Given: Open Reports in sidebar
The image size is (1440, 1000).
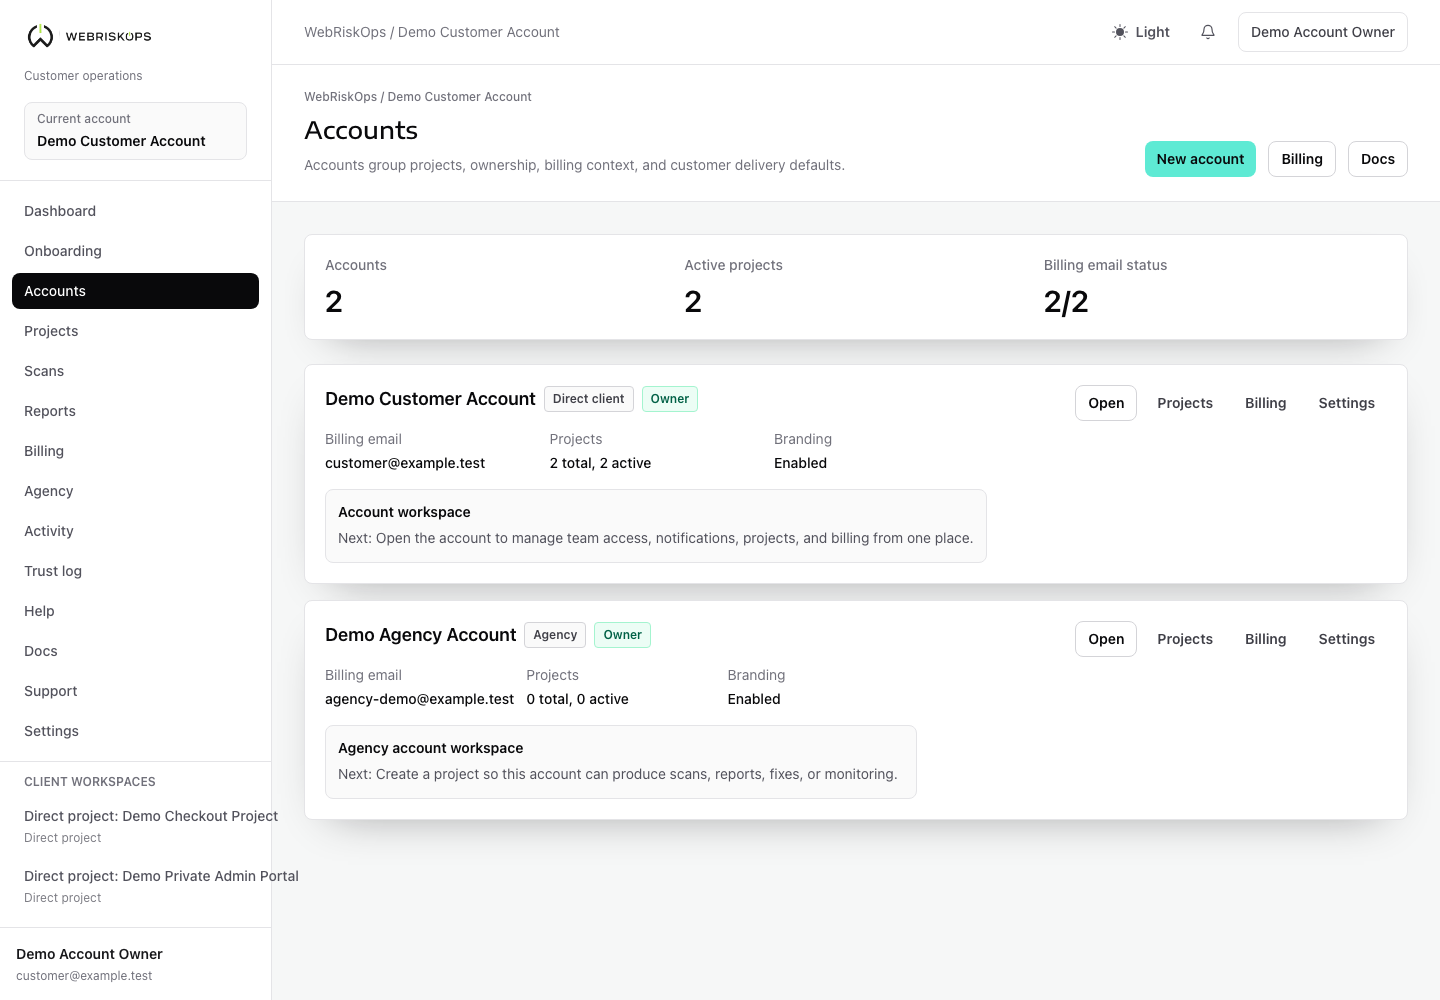Looking at the screenshot, I should point(135,411).
